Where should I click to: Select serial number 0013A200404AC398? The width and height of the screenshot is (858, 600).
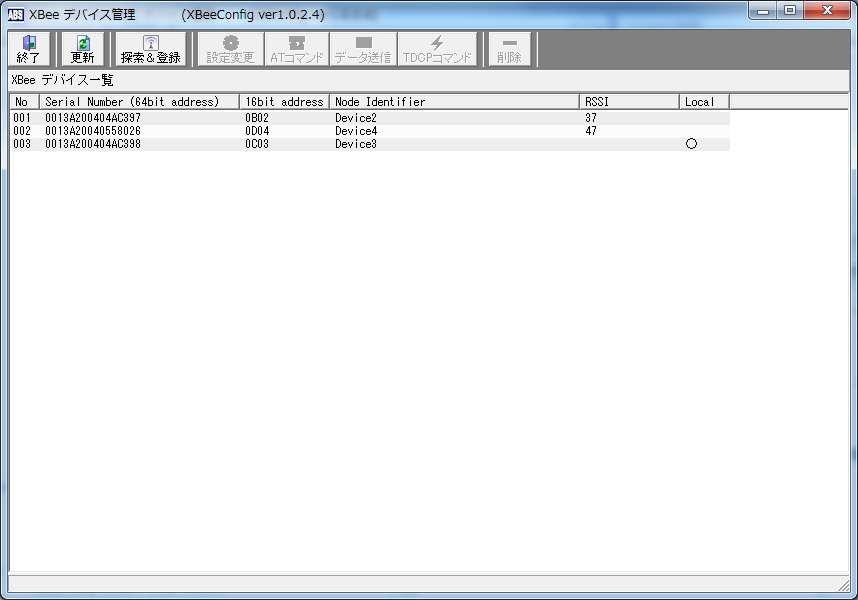coord(93,144)
